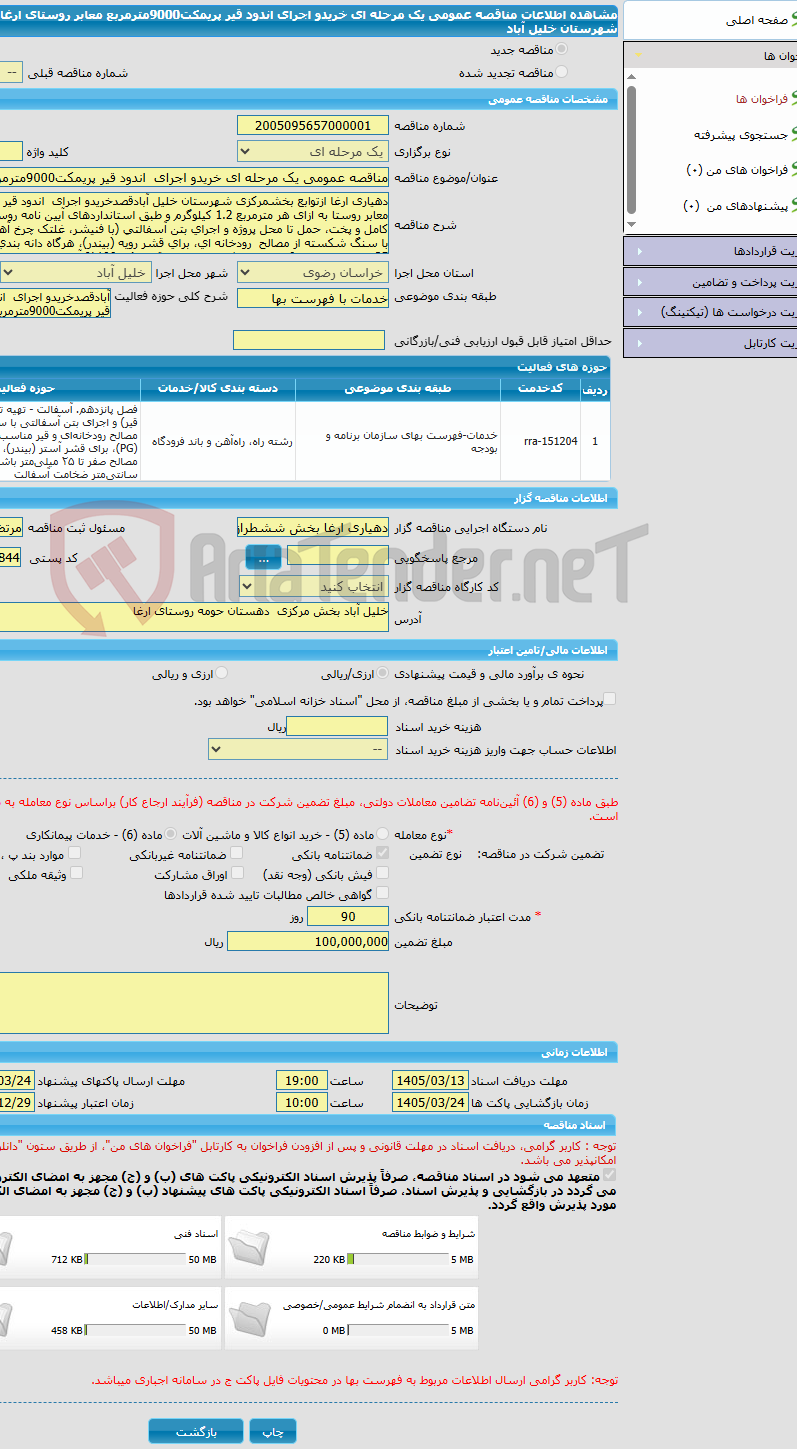Click the مرجع پاسخگویی input field
This screenshot has height=1449, width=797.
click(x=337, y=556)
